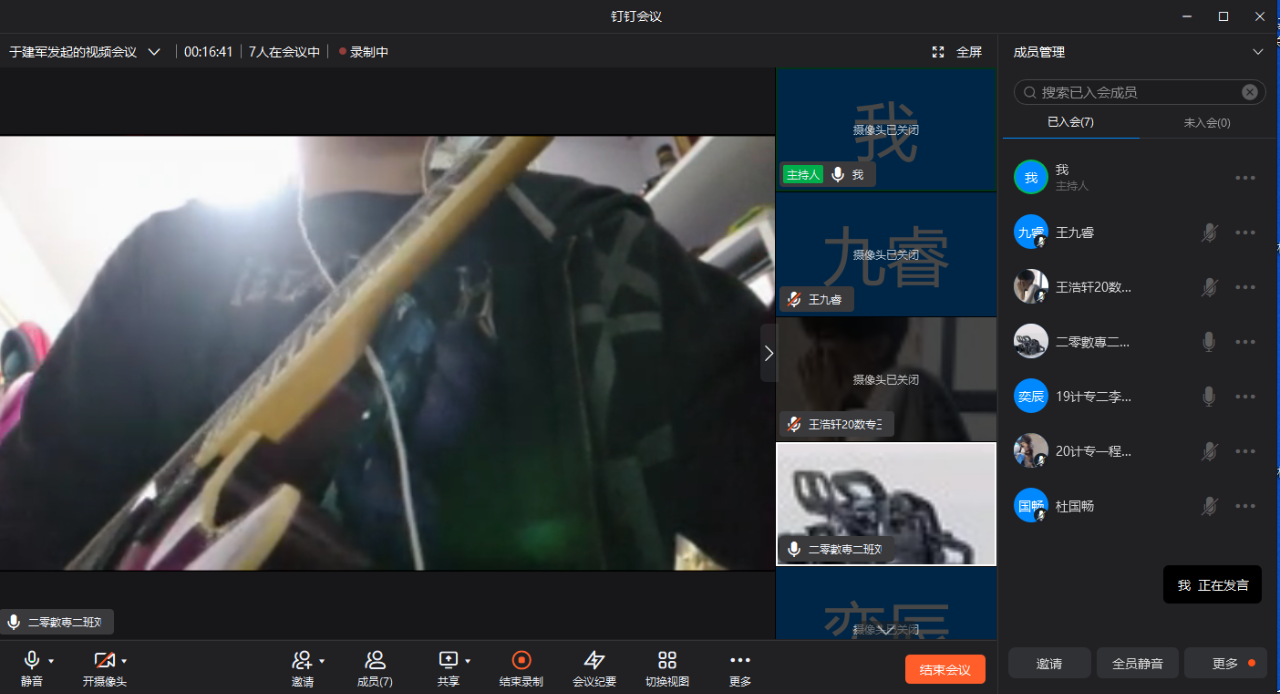
Task: Open more options for 19计专二李
Action: [x=1245, y=397]
